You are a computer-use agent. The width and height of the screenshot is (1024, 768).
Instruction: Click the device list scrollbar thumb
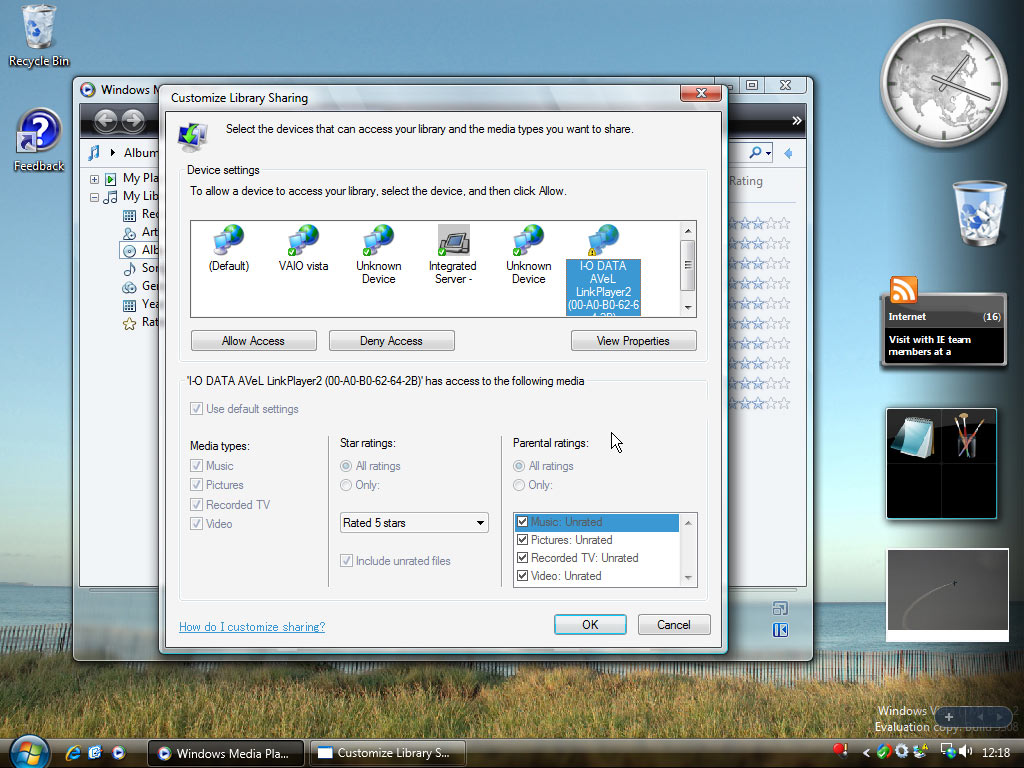pos(688,264)
